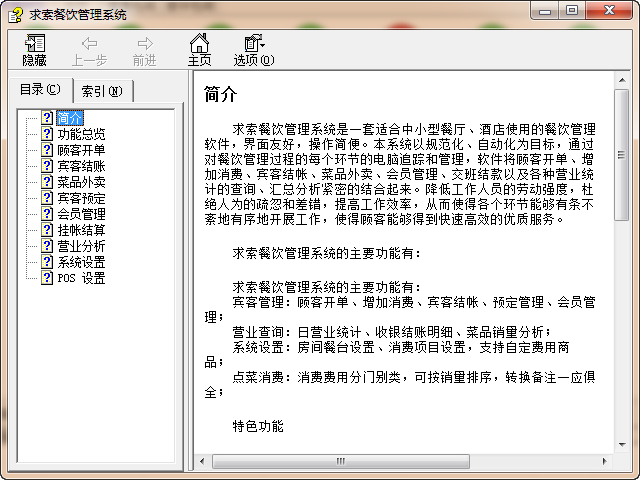
Task: Open the 营业分析 topic
Action: point(81,246)
